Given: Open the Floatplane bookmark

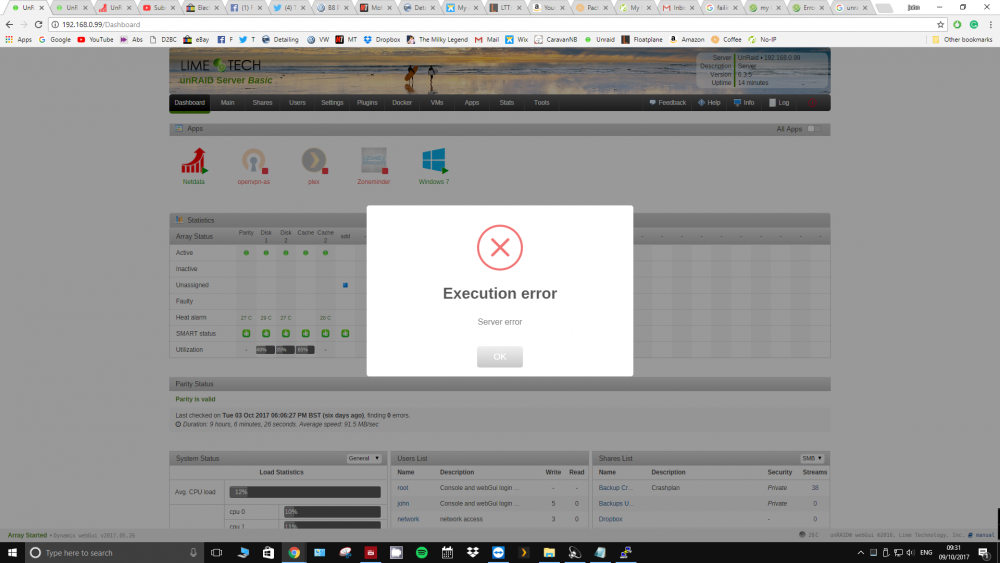Looking at the screenshot, I should coord(641,40).
